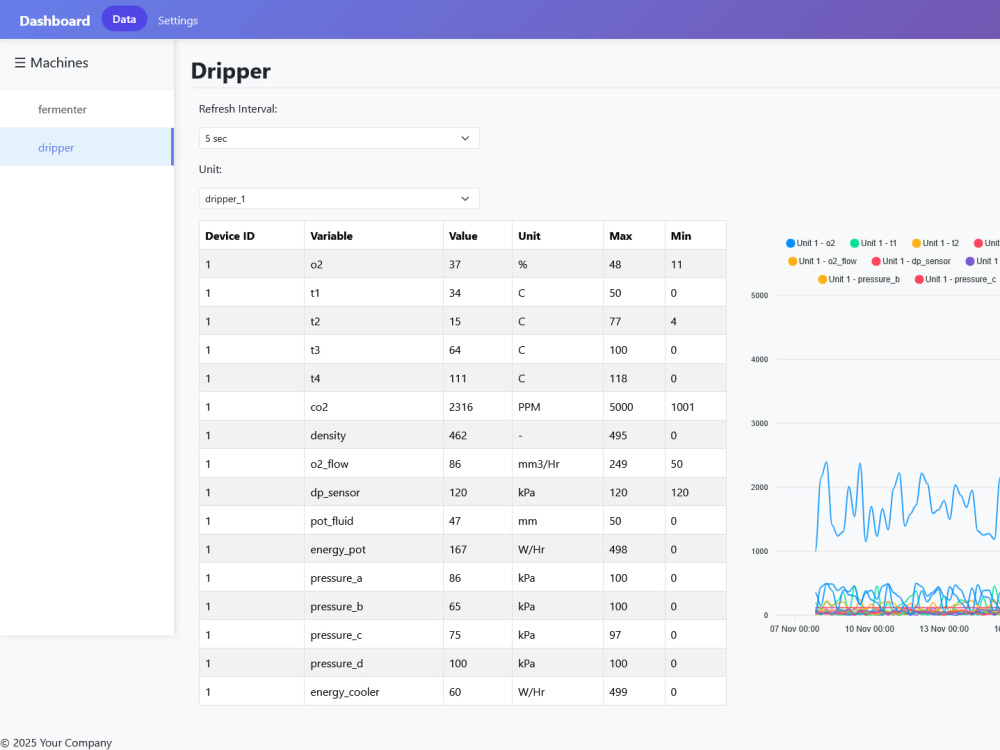Toggle the Unit 1 - pressure_b legend entry
Image resolution: width=1000 pixels, height=750 pixels.
click(858, 279)
